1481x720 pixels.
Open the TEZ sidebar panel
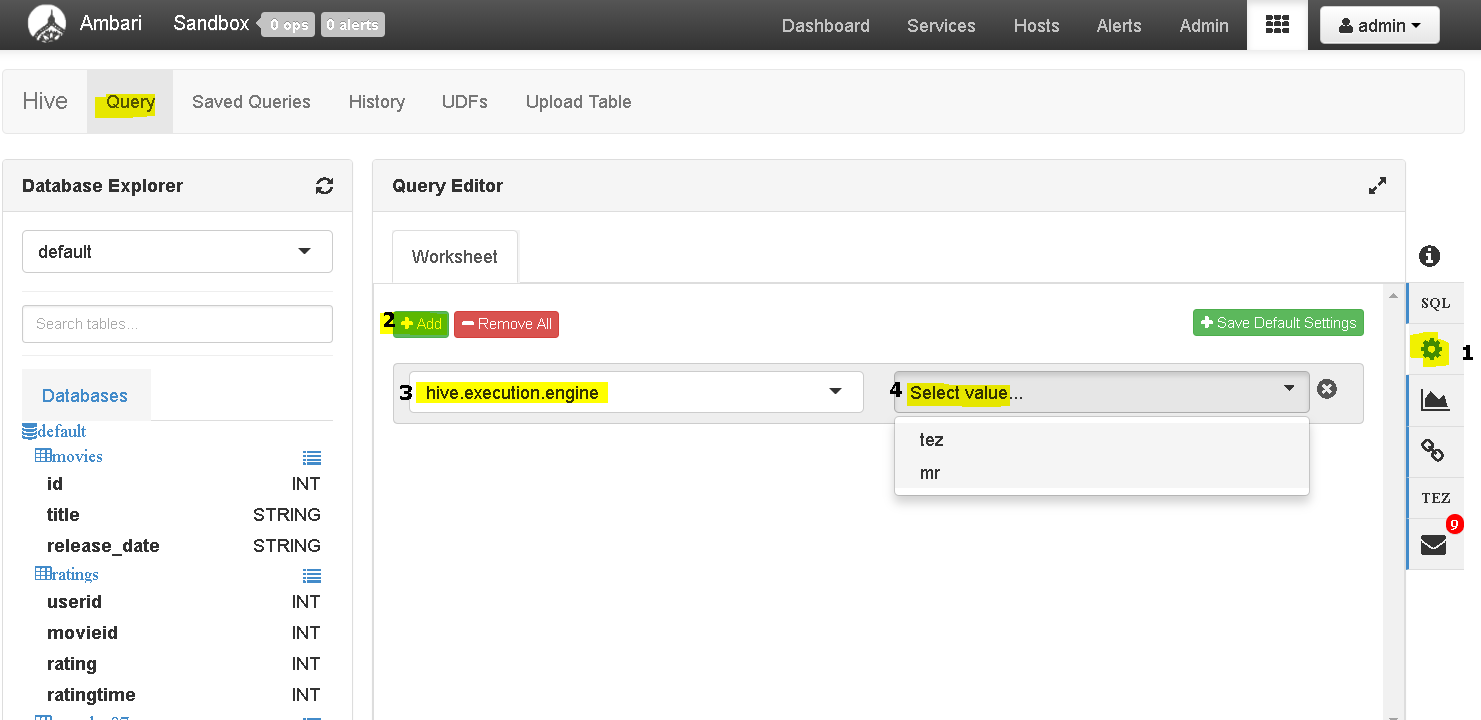pyautogui.click(x=1435, y=498)
